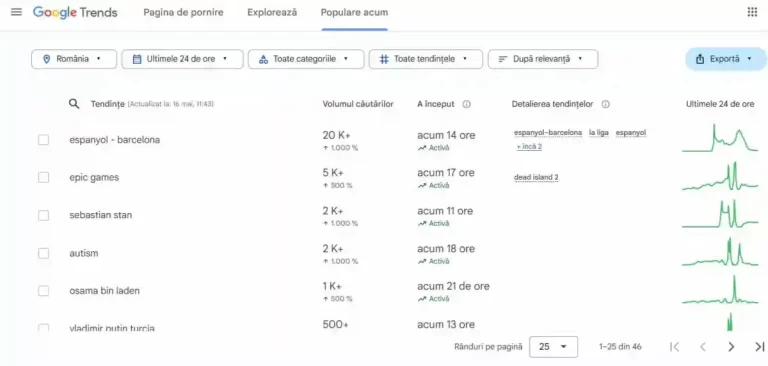The height and width of the screenshot is (366, 768).
Task: Click the Google Trends logo
Action: tap(75, 12)
